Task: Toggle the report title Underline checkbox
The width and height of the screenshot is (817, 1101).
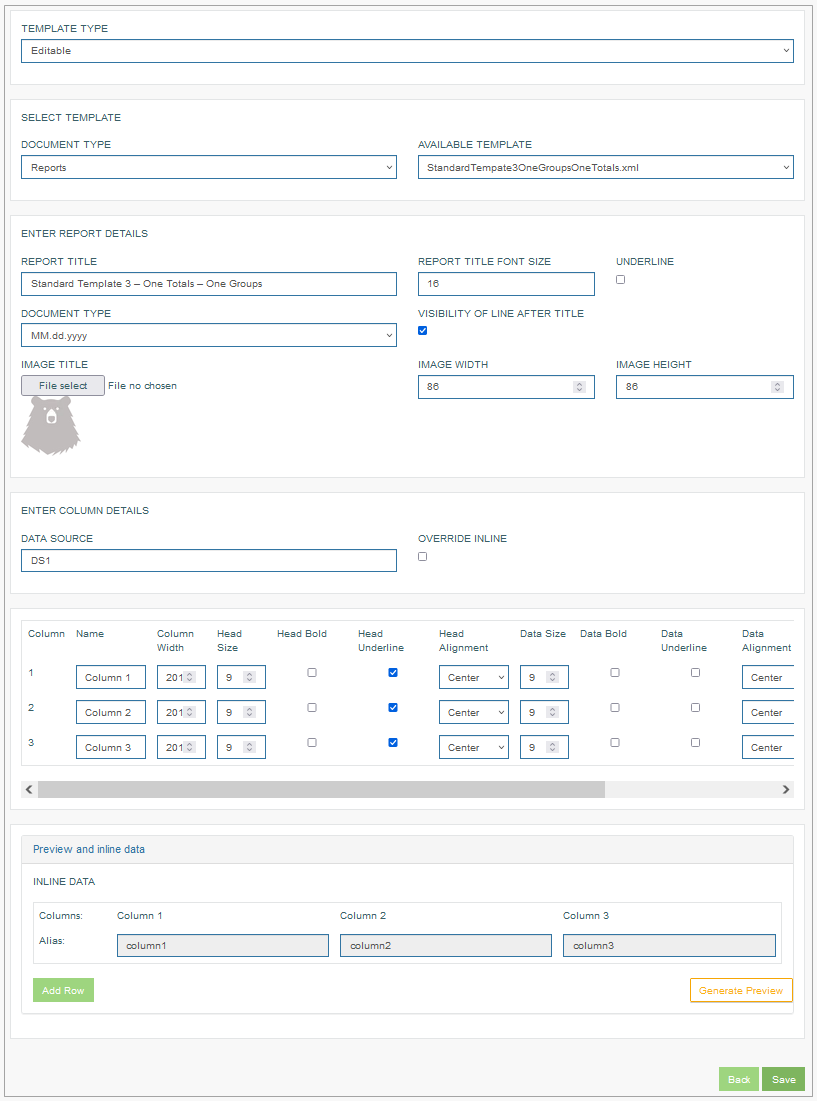Action: (620, 279)
